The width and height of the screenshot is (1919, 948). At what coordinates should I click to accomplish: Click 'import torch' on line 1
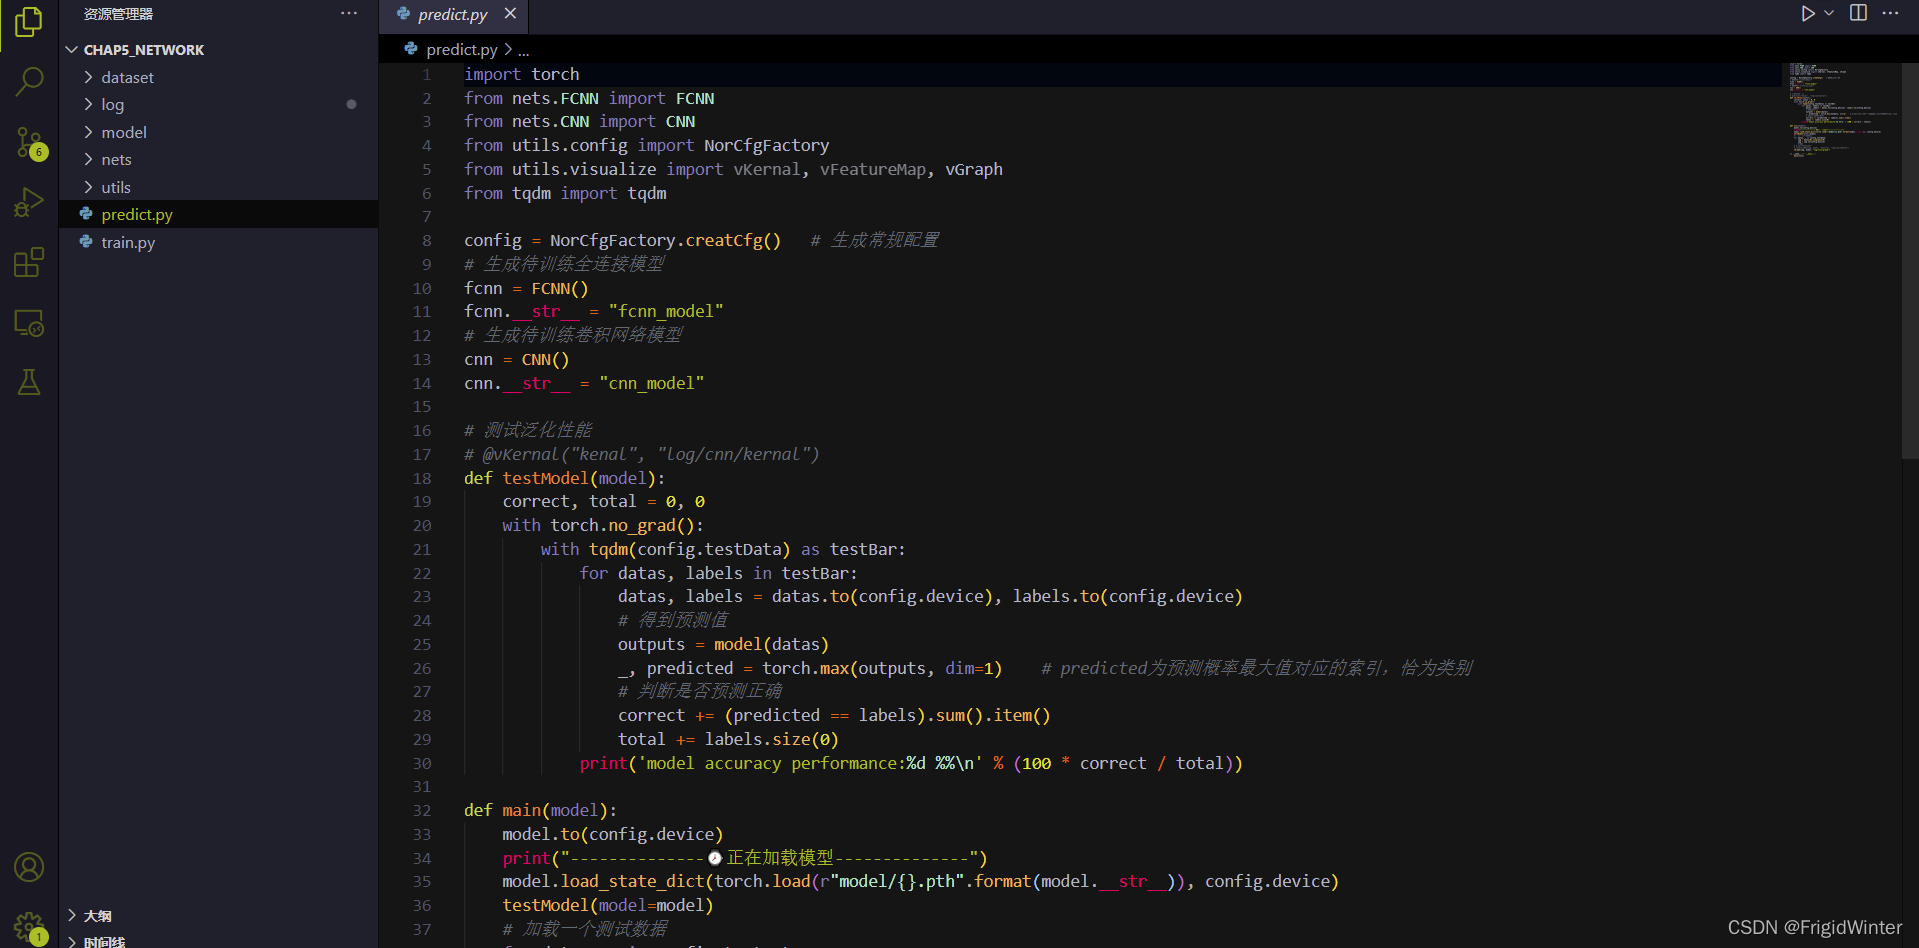(521, 74)
